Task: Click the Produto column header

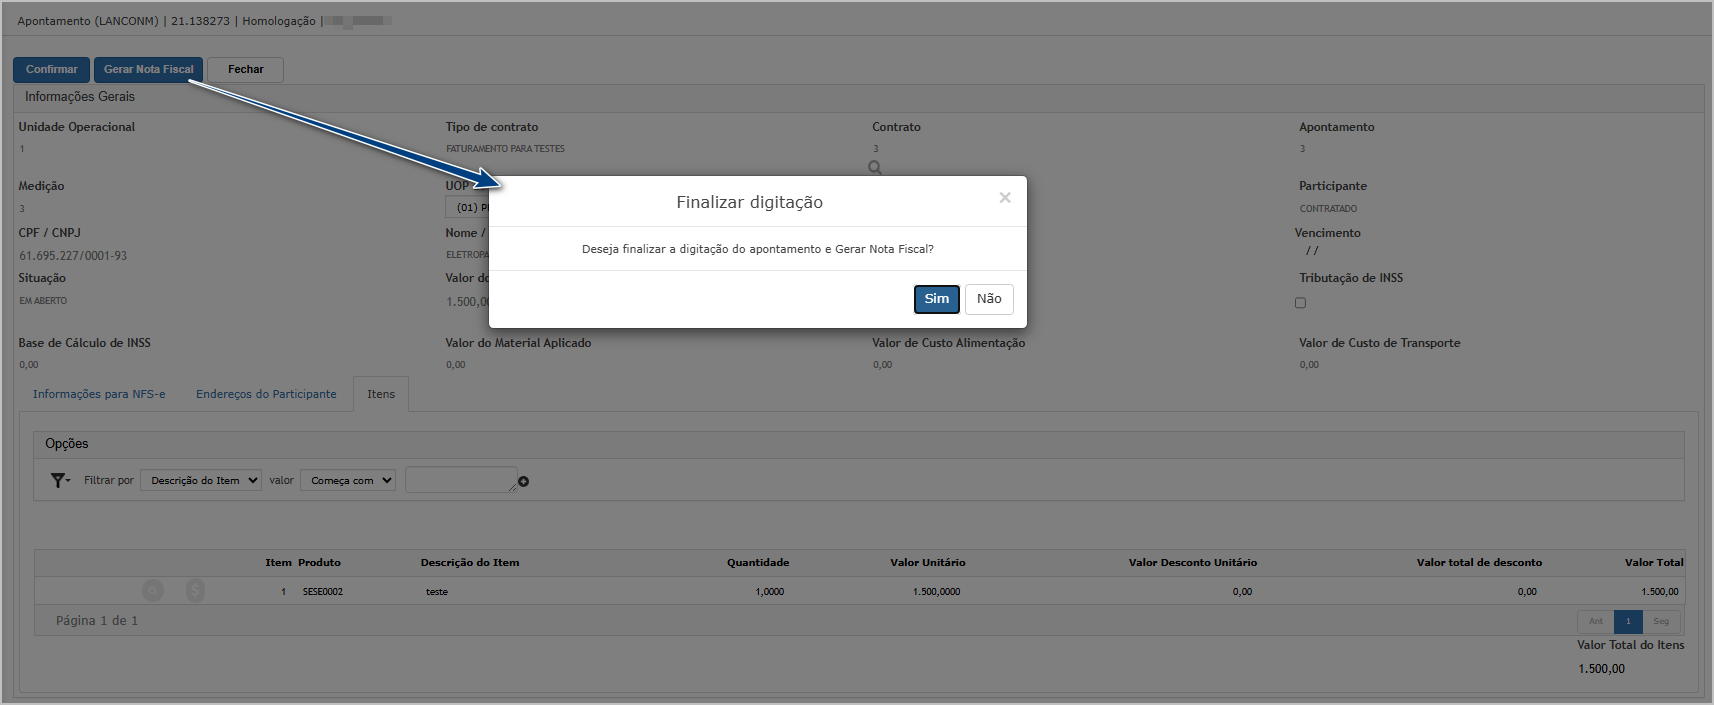Action: [x=319, y=563]
